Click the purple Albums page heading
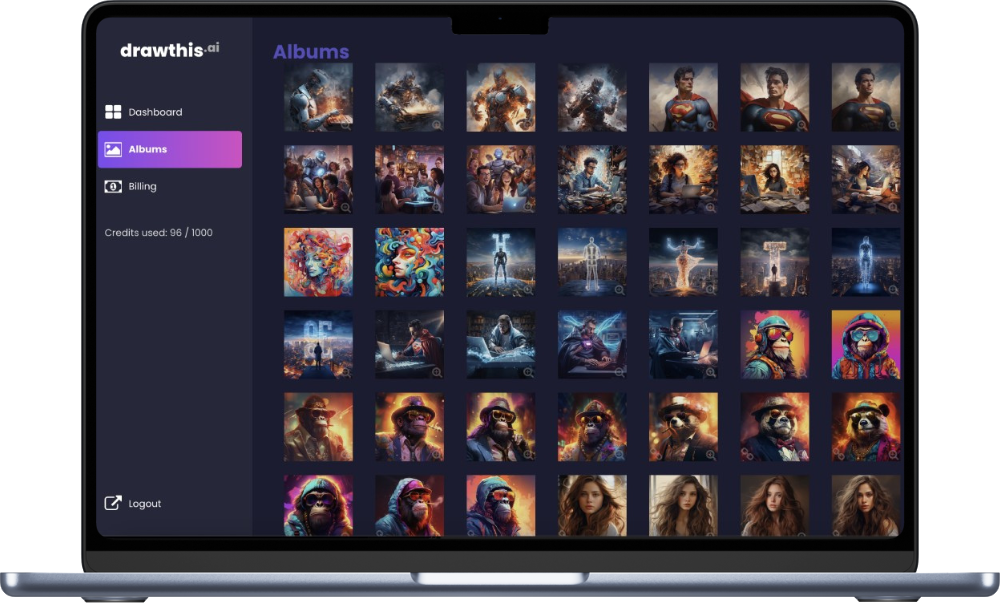Image resolution: width=1000 pixels, height=603 pixels. pyautogui.click(x=311, y=52)
